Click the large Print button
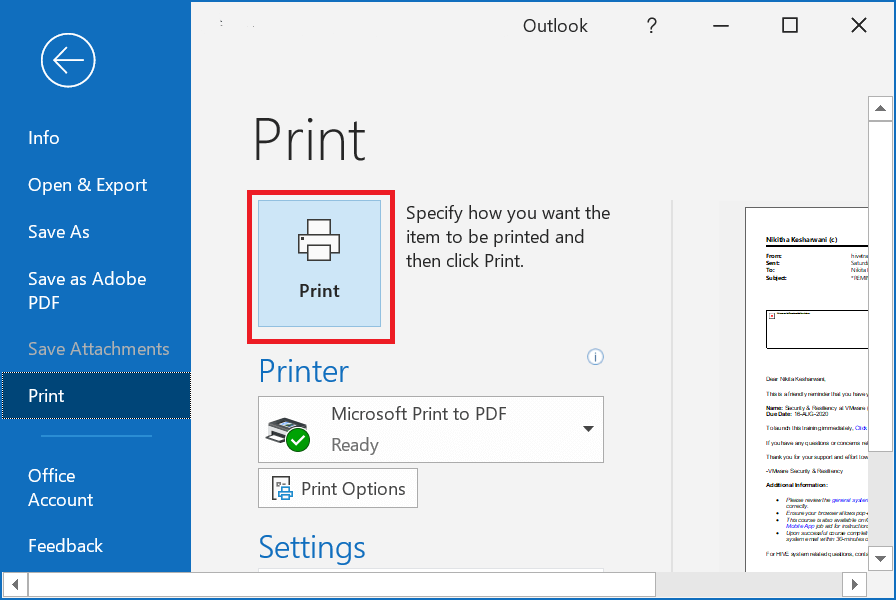896x600 pixels. pyautogui.click(x=319, y=263)
